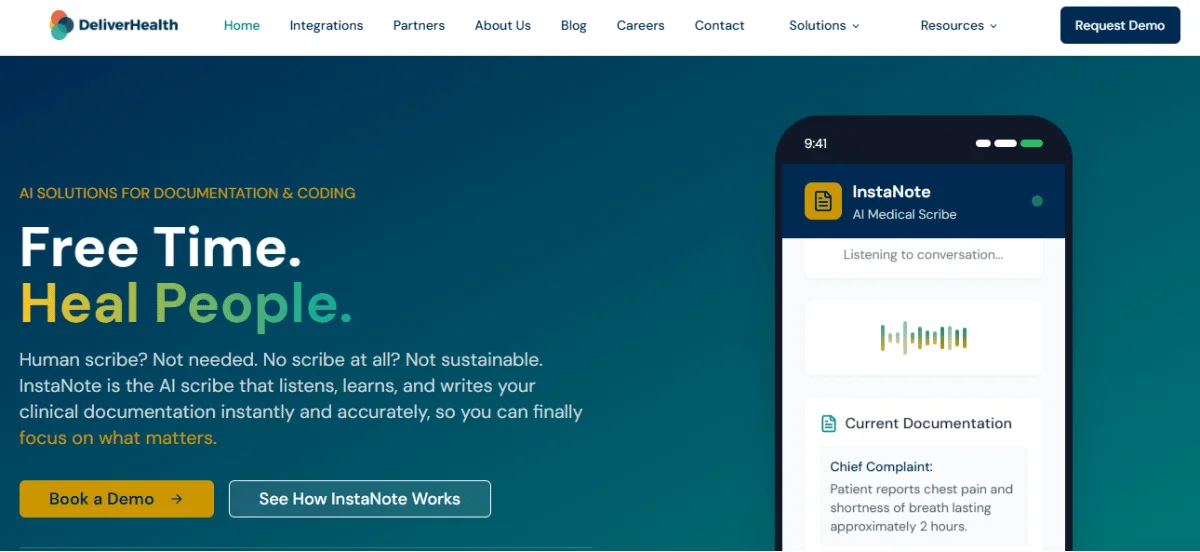Click the 9:41 time on phone
This screenshot has height=552, width=1200.
tap(816, 144)
